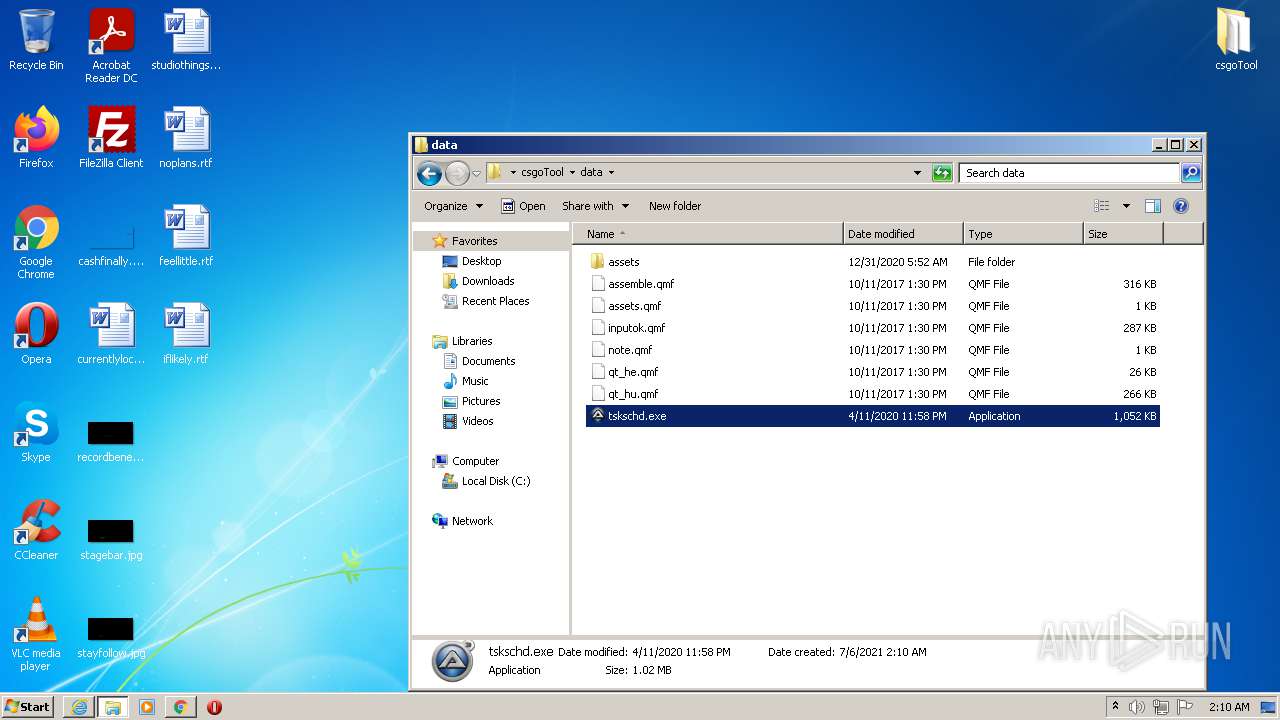Select qt_hu.qmf file

click(x=873, y=394)
